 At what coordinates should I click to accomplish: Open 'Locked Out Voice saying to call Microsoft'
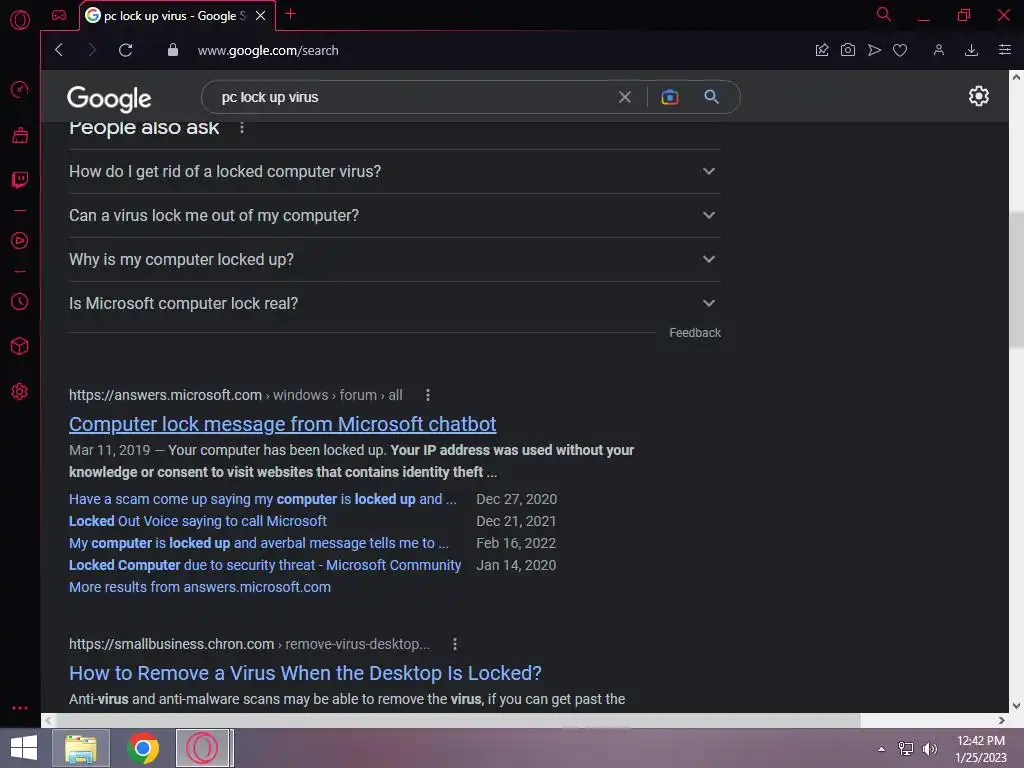coord(198,521)
